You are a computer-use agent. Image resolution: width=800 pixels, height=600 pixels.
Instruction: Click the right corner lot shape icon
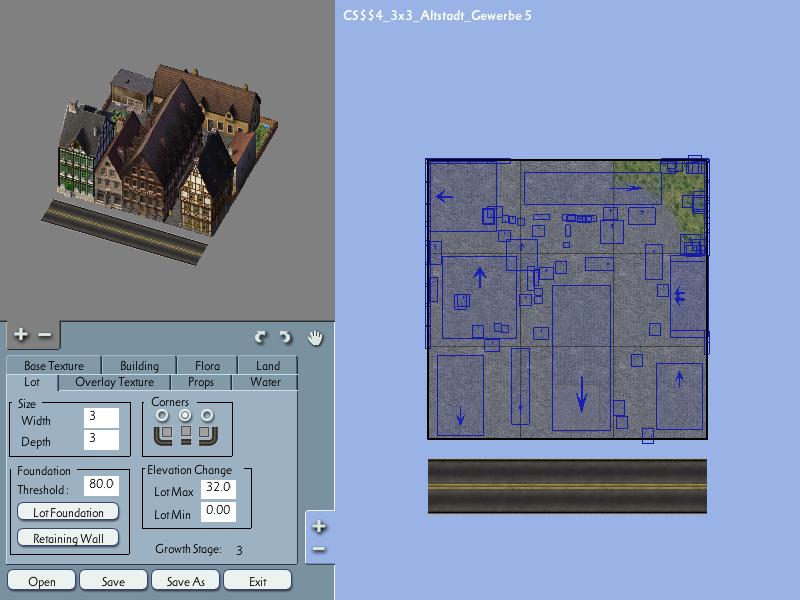tap(208, 435)
